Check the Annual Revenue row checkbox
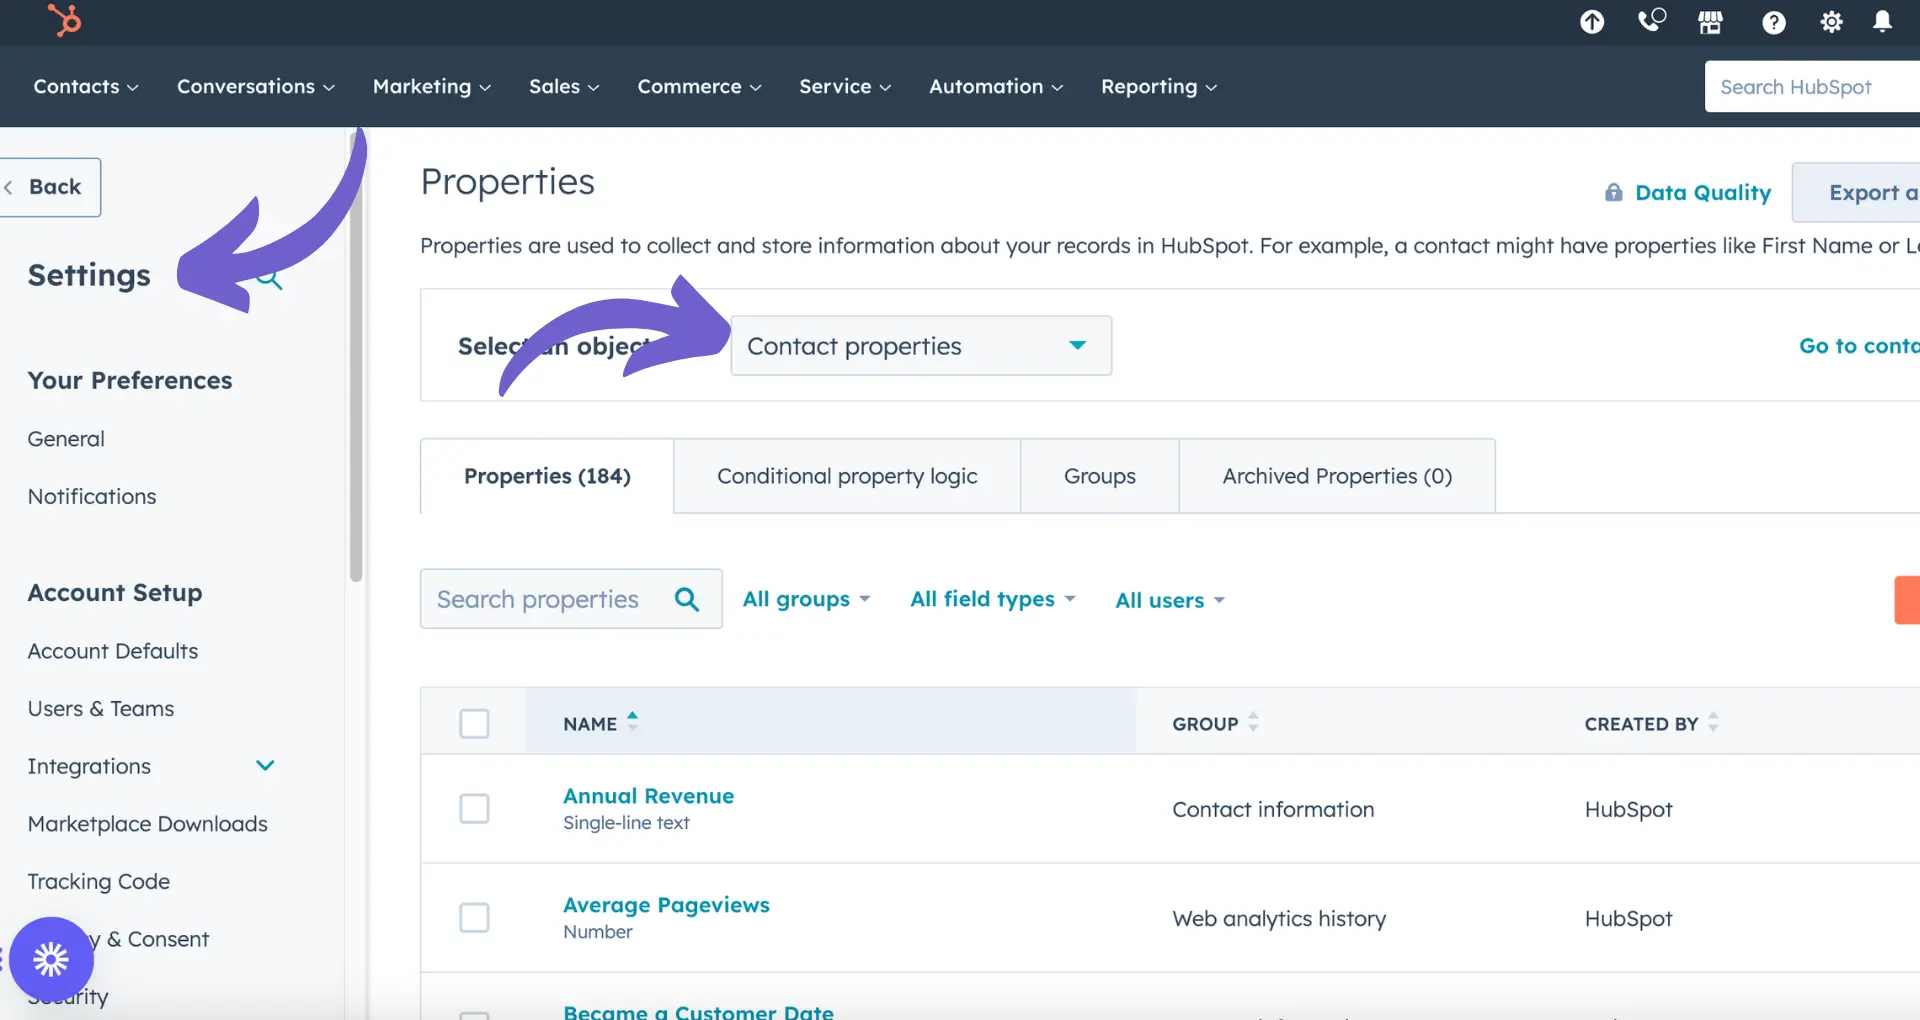The image size is (1920, 1020). click(474, 808)
